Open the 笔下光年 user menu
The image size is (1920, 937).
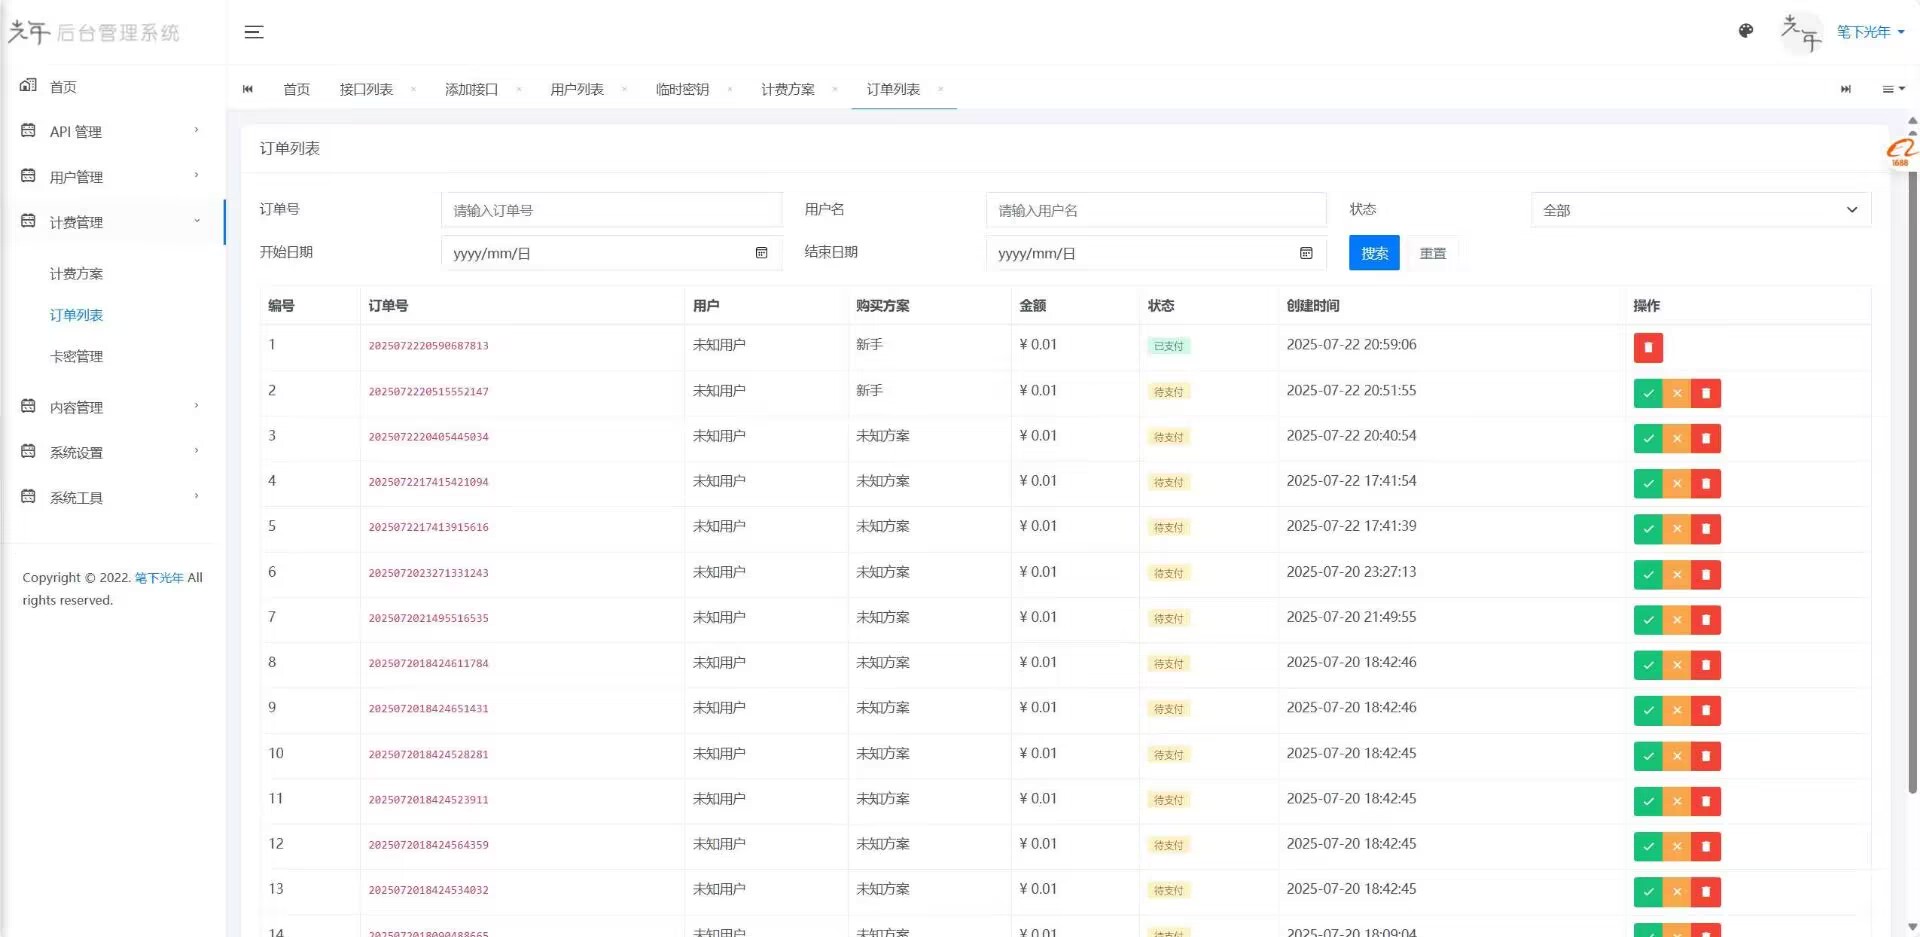(1870, 32)
